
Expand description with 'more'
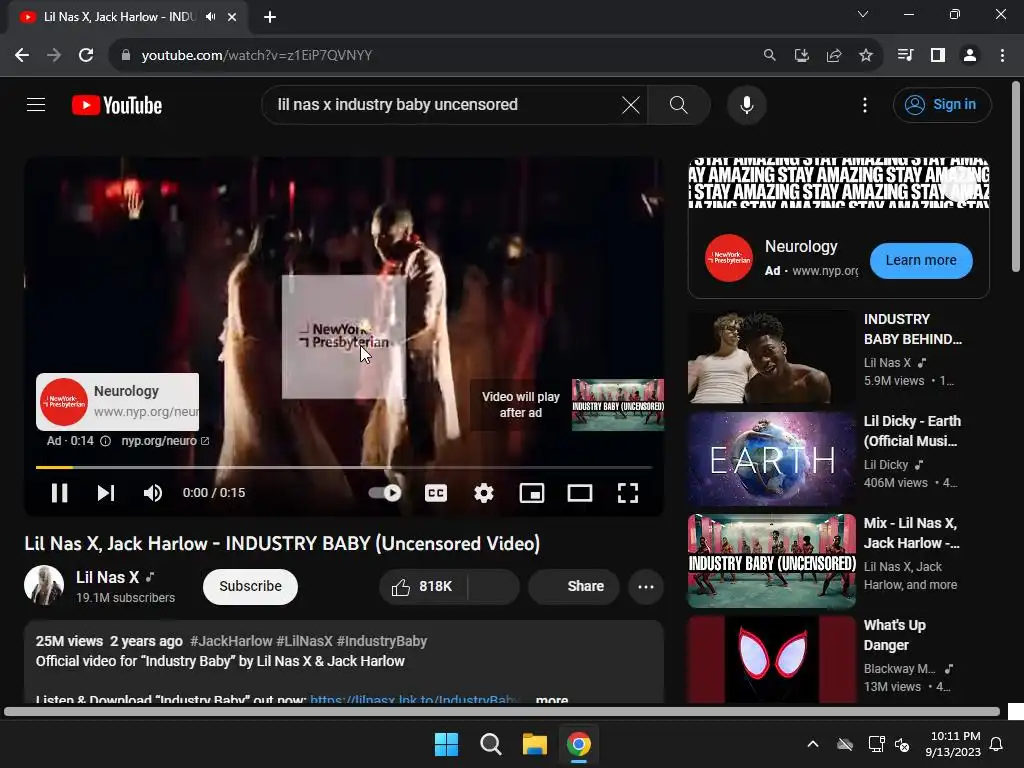[x=552, y=699]
